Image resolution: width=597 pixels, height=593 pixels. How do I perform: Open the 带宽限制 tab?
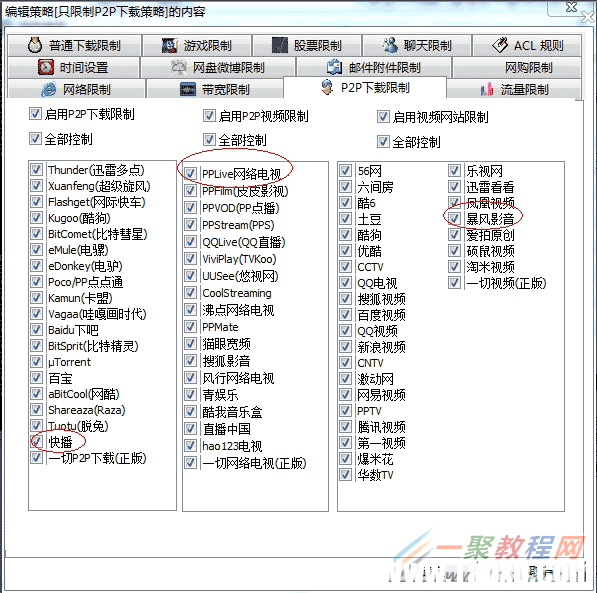pyautogui.click(x=215, y=90)
